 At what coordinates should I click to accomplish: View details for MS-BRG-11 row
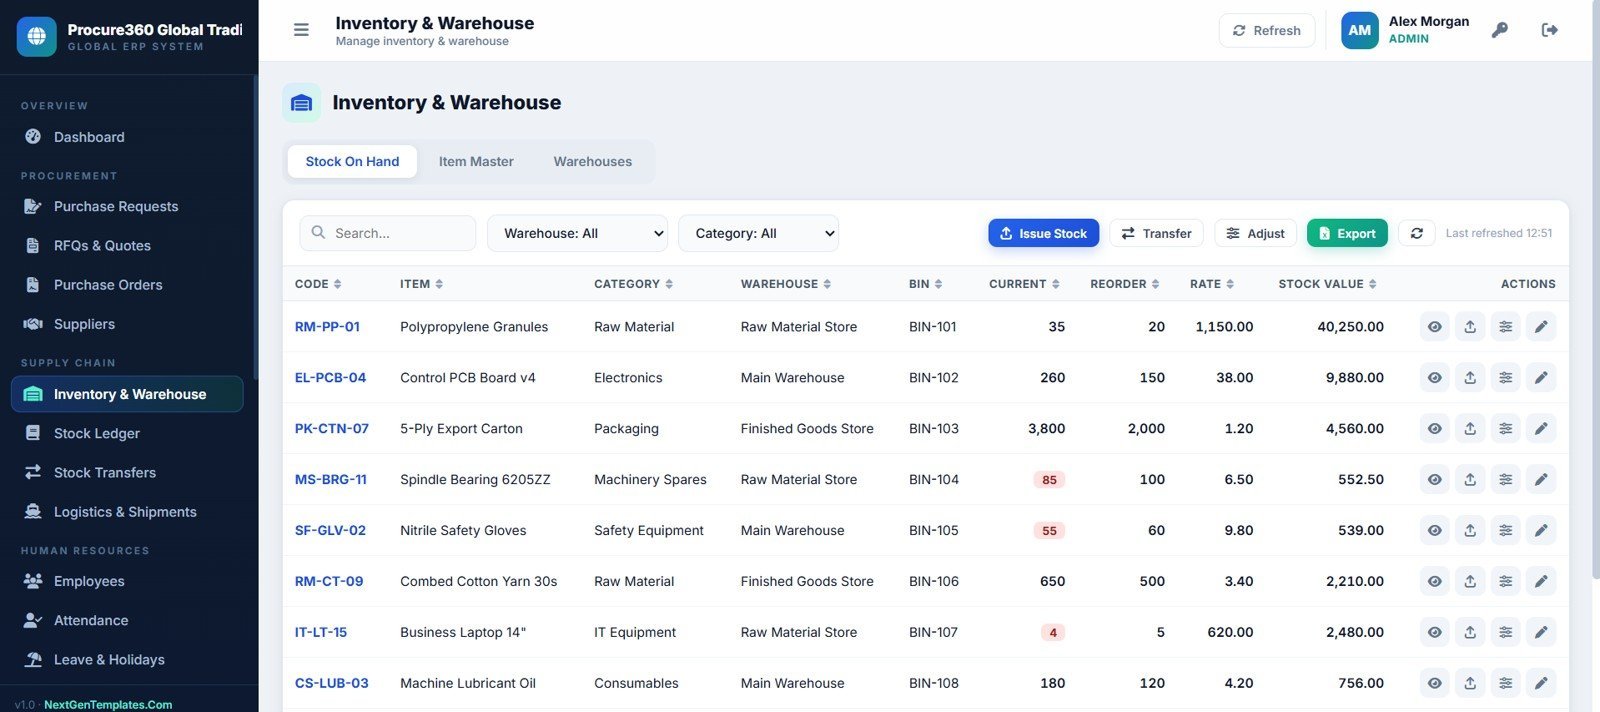point(1434,480)
